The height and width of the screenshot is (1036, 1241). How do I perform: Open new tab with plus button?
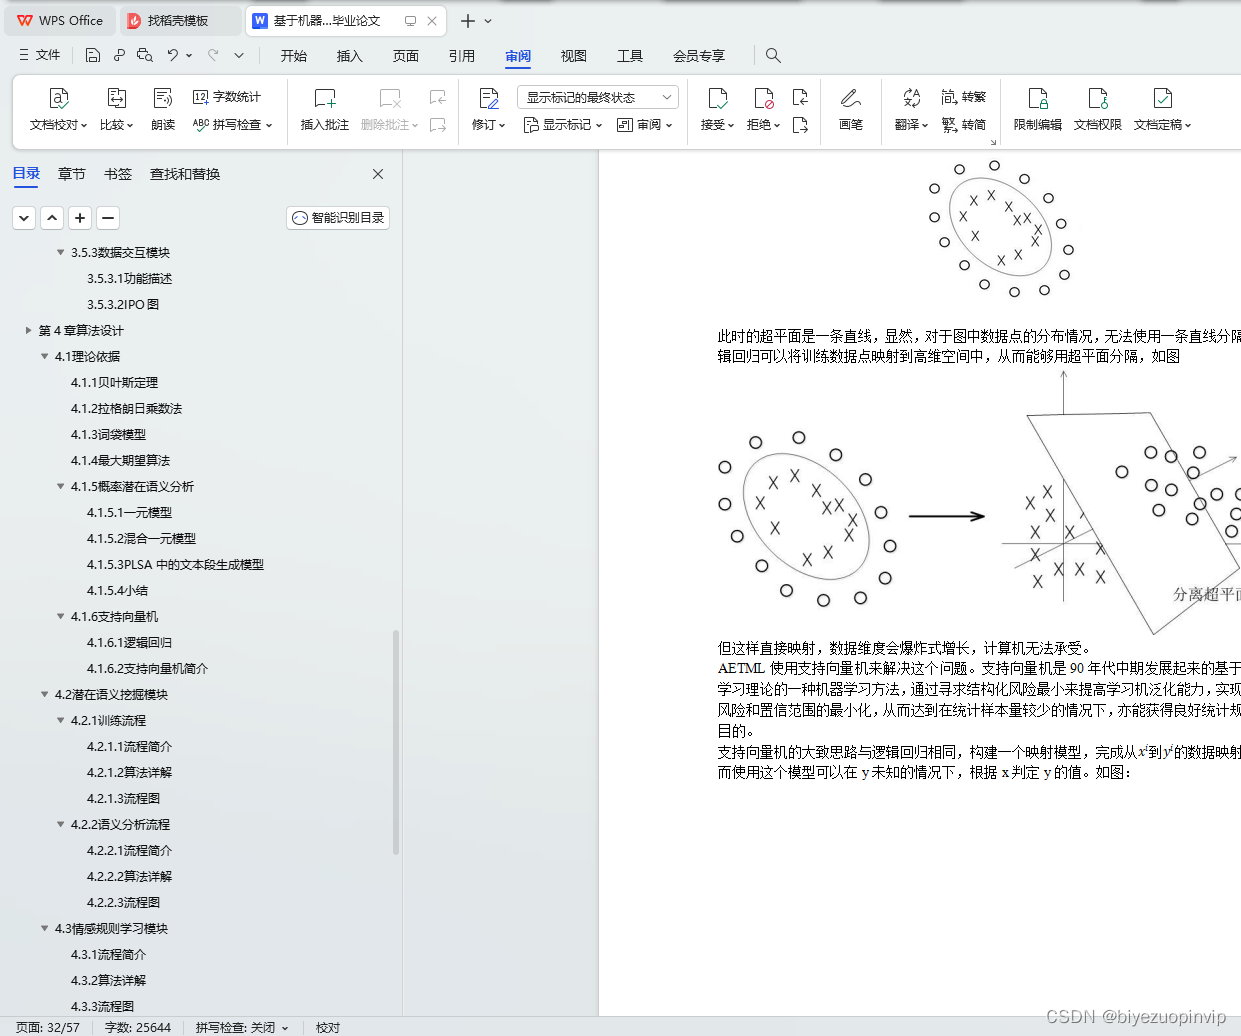(x=467, y=20)
